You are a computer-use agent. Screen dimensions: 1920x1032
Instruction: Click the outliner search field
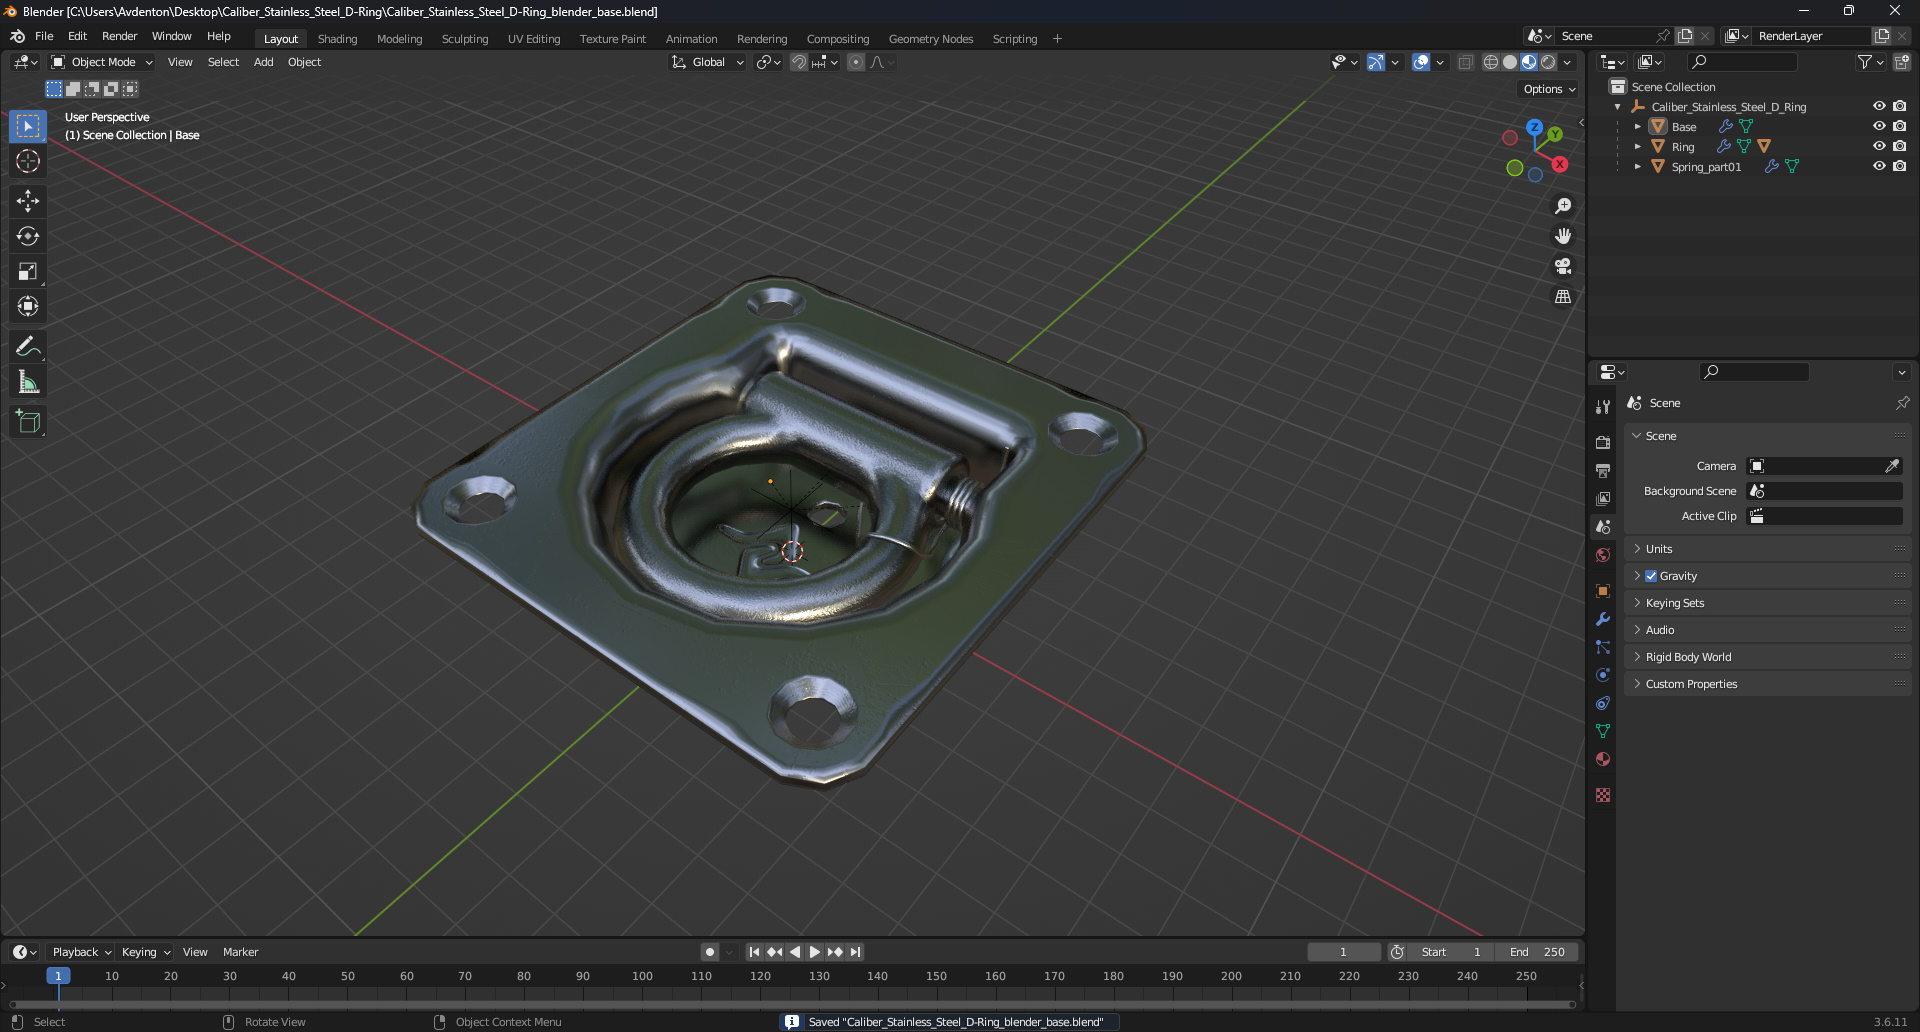pos(1741,62)
